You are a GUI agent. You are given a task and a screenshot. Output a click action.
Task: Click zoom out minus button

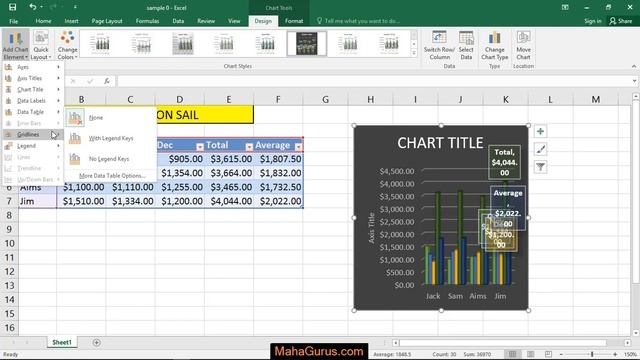562,354
